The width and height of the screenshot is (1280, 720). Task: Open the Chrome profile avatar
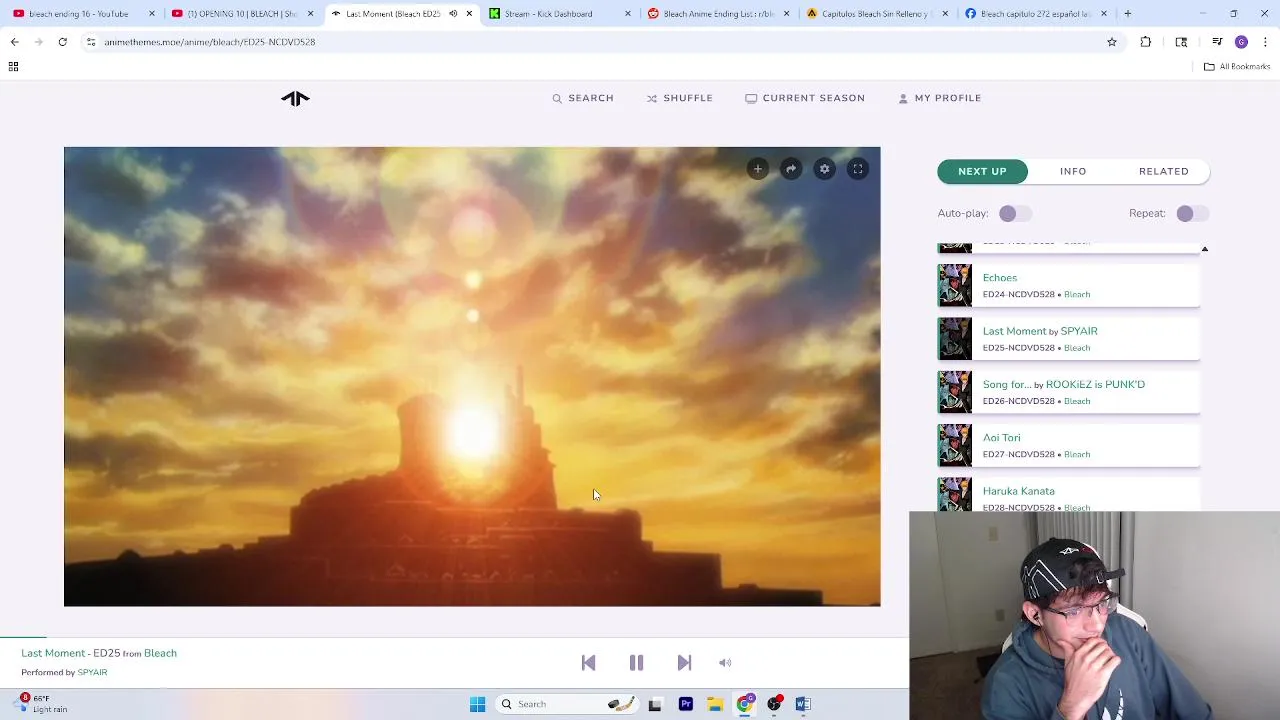click(1241, 42)
